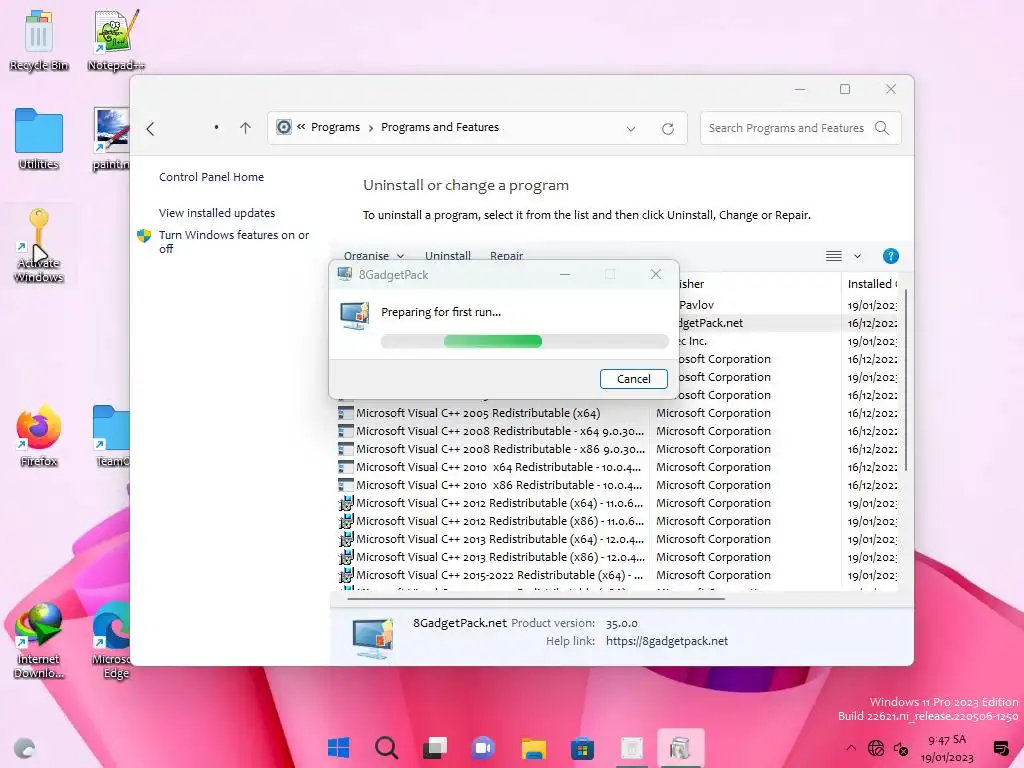Open Control Panel Home link
Image resolution: width=1024 pixels, height=768 pixels.
[x=211, y=177]
